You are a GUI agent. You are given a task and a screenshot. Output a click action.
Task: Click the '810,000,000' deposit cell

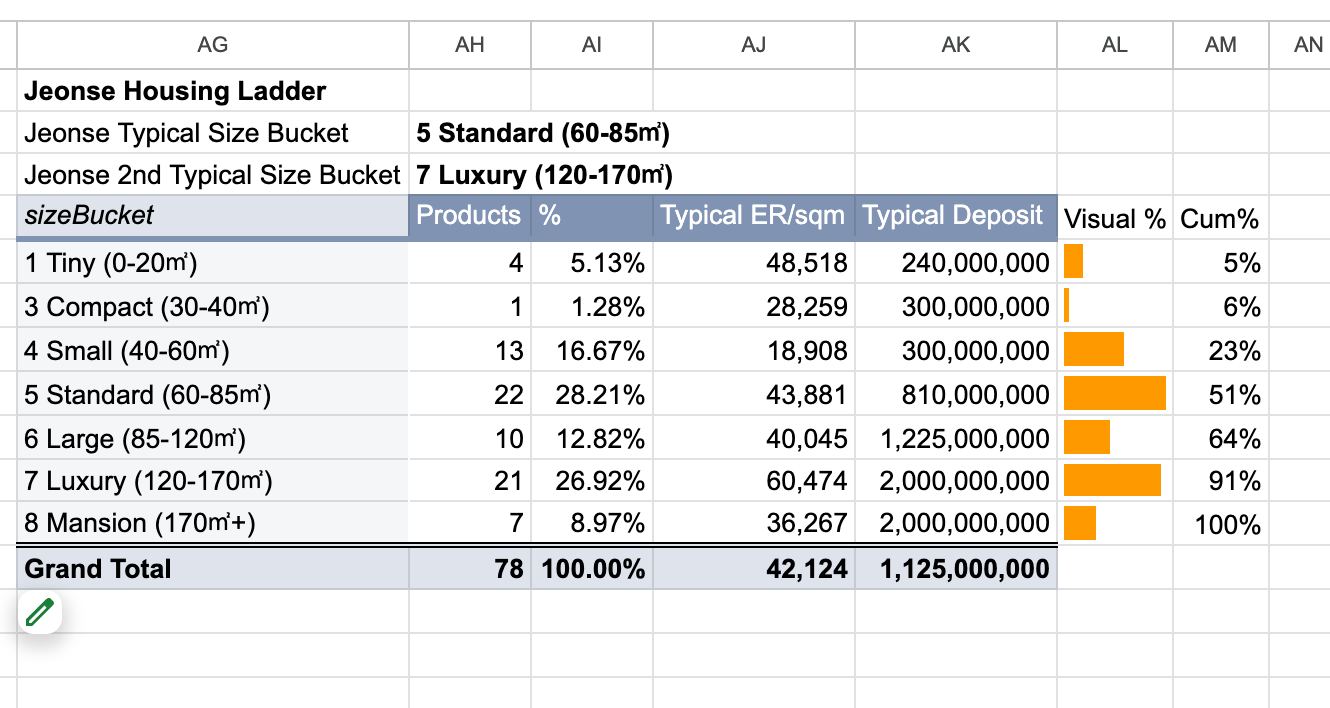click(956, 395)
